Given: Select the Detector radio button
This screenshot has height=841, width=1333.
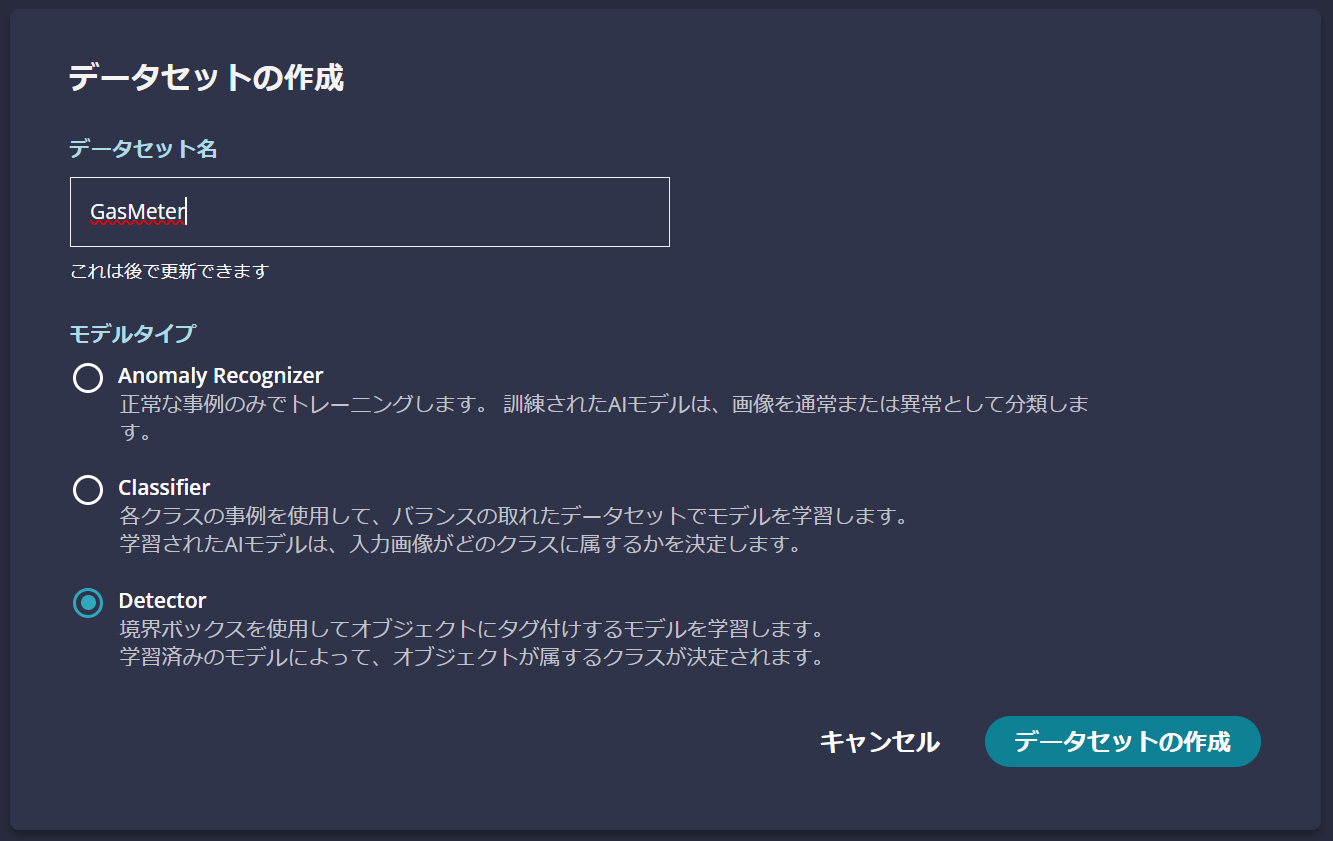Looking at the screenshot, I should coord(88,601).
